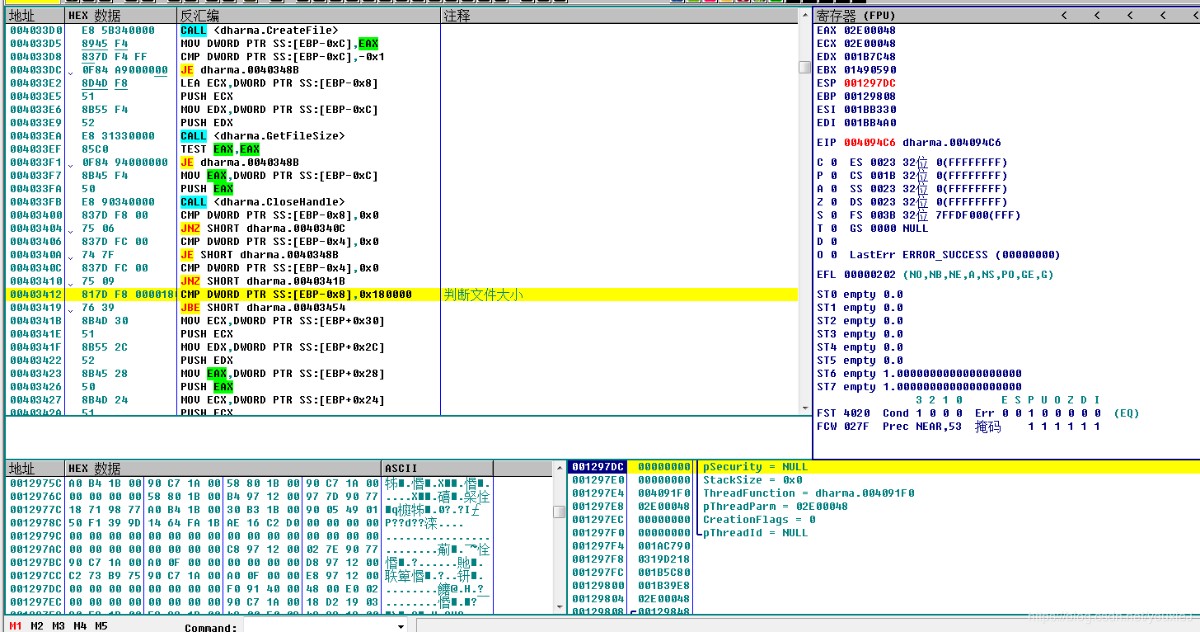
Task: Click dump address 0012978C
Action: tap(35, 522)
